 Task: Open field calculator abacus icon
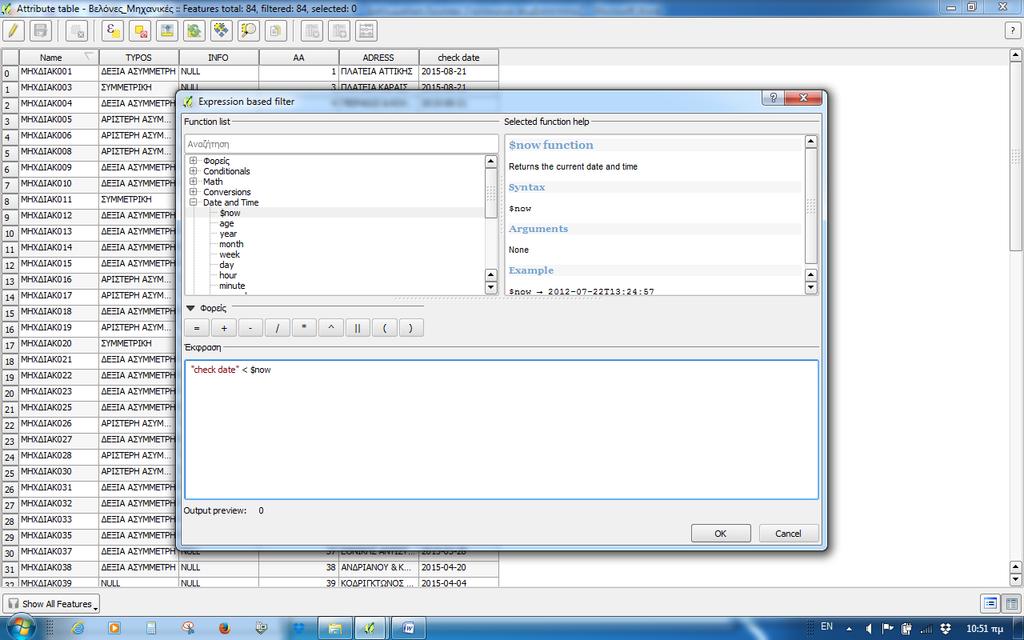coord(366,31)
